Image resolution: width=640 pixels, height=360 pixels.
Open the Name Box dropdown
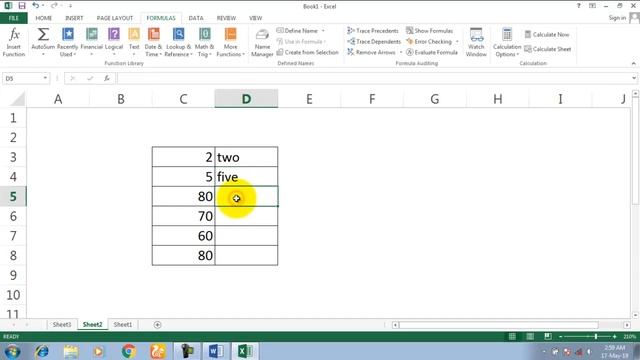(x=45, y=78)
